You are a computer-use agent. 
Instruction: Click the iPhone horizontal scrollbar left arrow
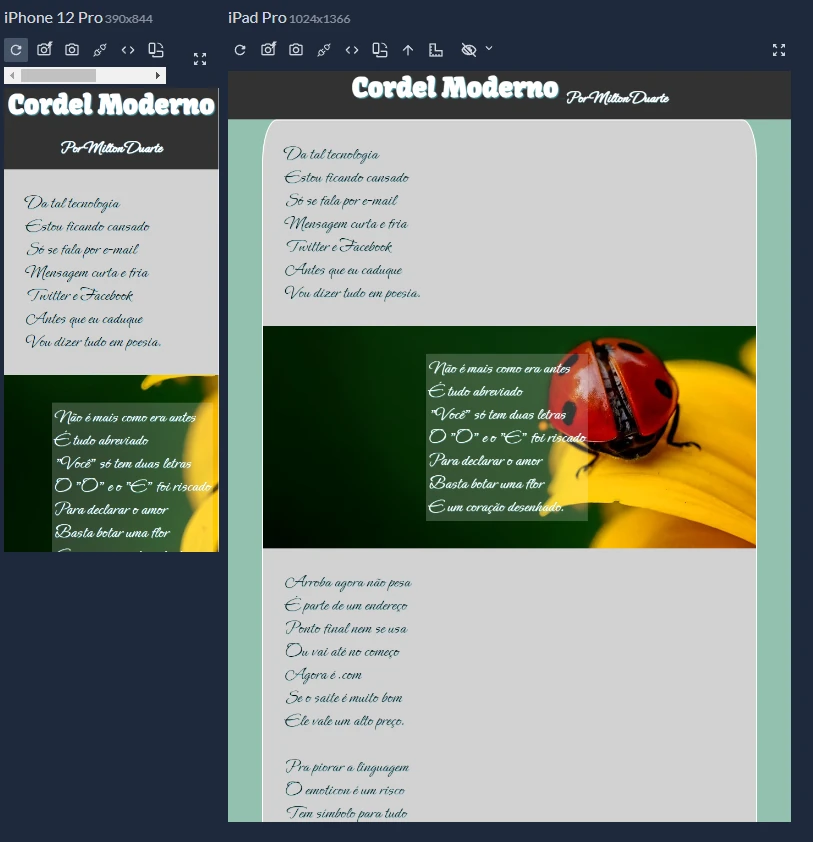12,75
